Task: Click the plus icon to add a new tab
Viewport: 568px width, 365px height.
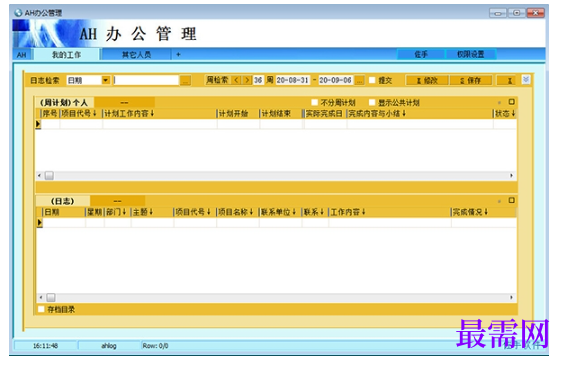Action: click(x=178, y=55)
